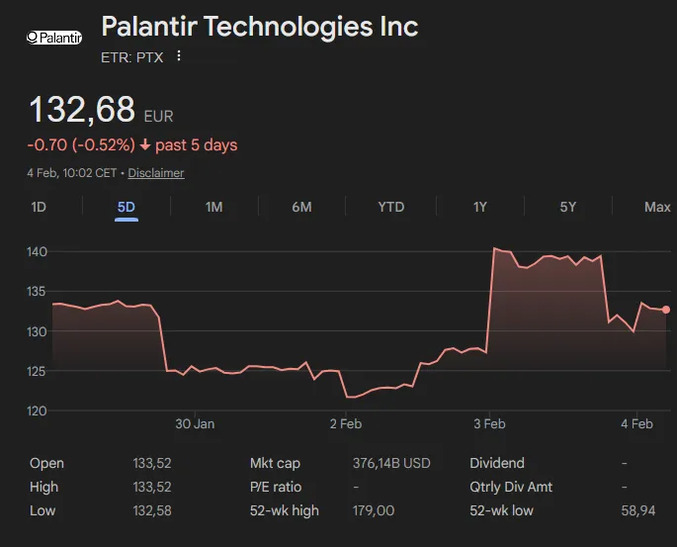Click the 3 Feb date axis label

[x=489, y=424]
